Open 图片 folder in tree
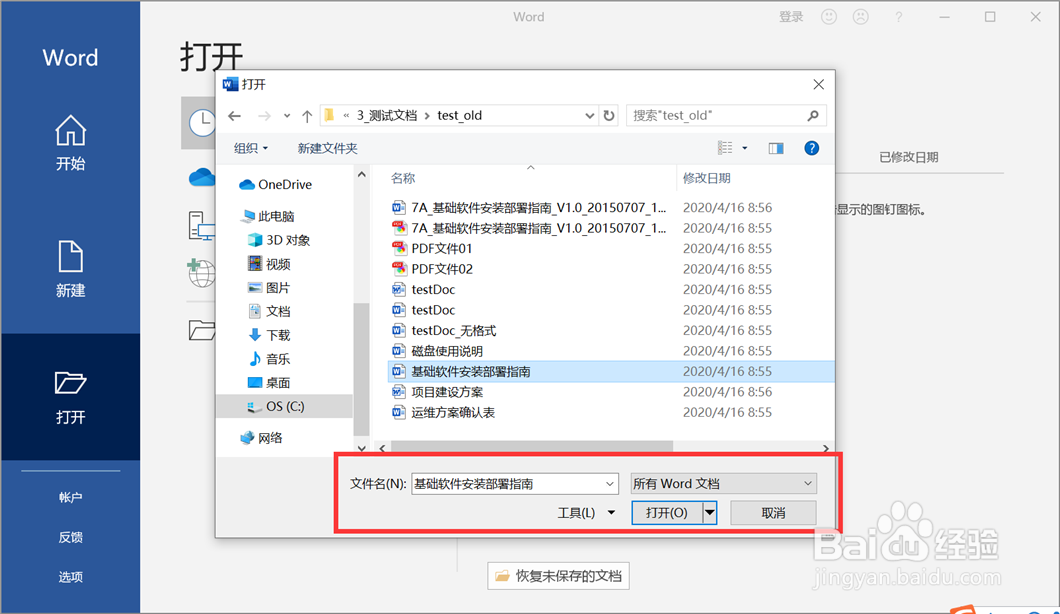The image size is (1060, 614). 269,287
